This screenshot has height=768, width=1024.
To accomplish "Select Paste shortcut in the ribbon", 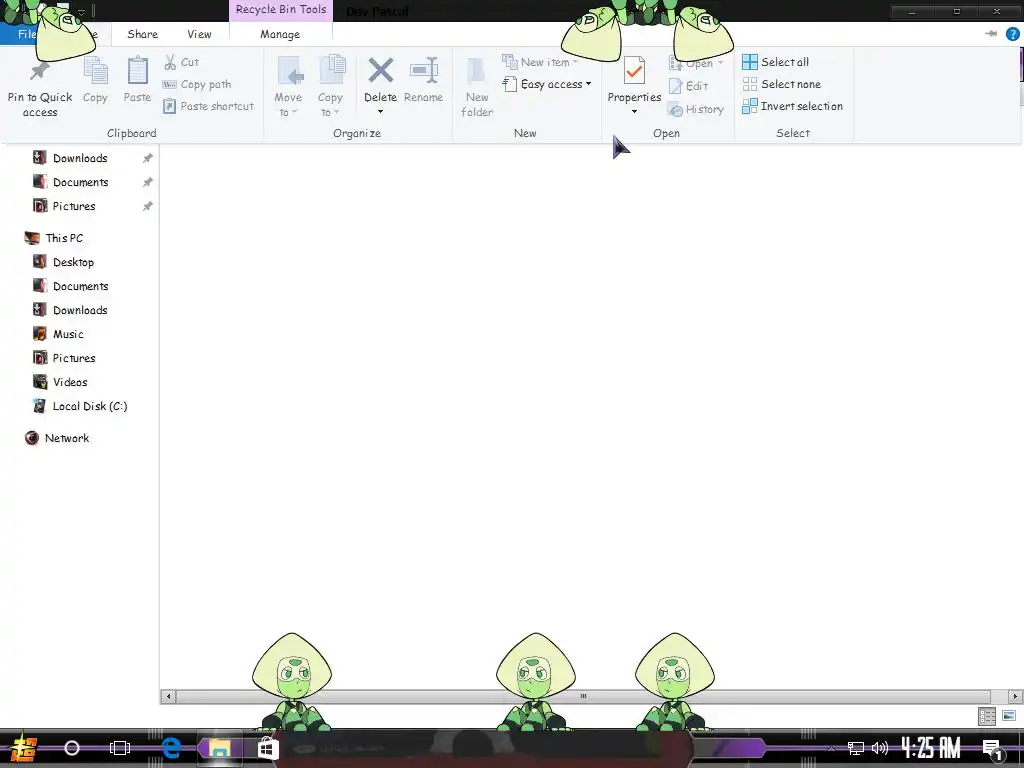I will pos(208,106).
